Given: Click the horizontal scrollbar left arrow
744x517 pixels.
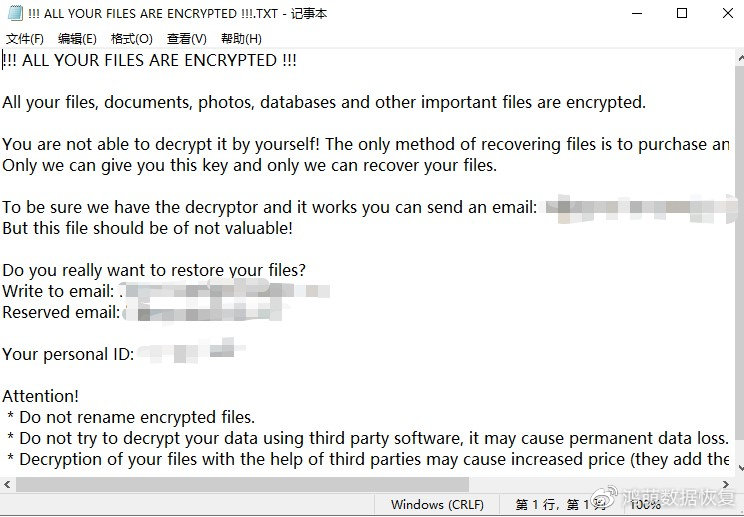Looking at the screenshot, I should (x=8, y=484).
